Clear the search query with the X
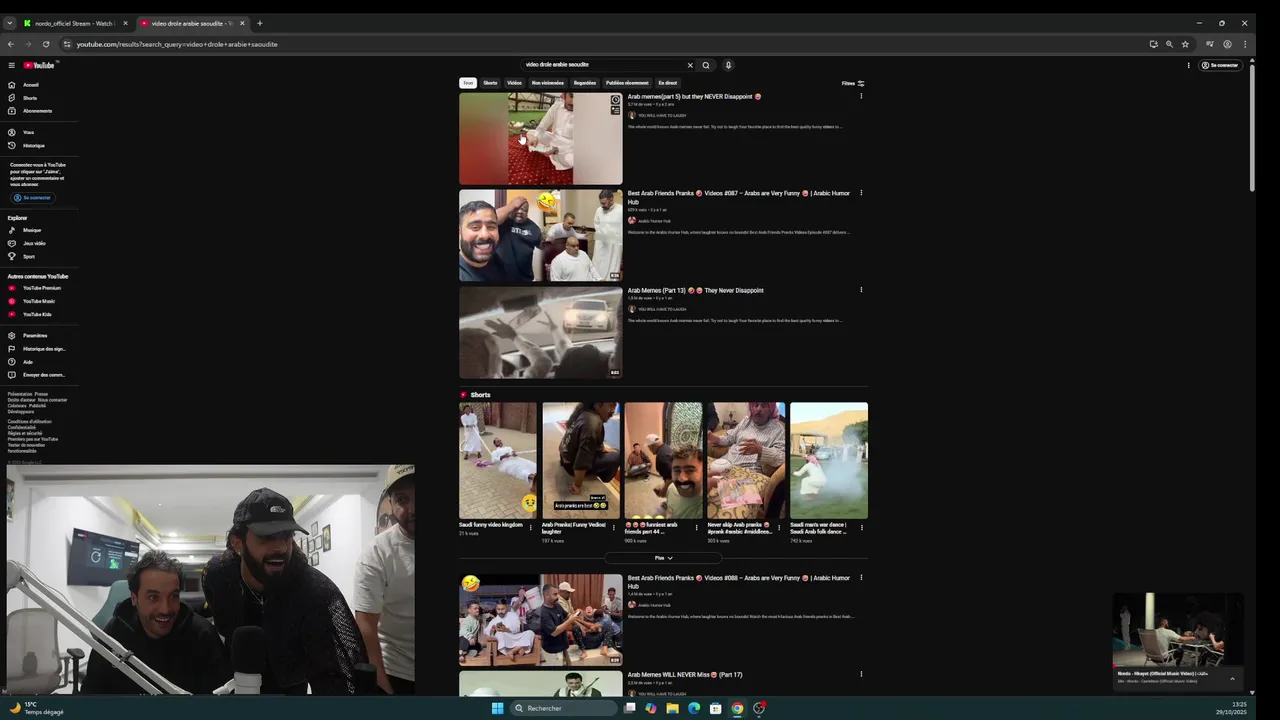The width and height of the screenshot is (1280, 720). (689, 65)
